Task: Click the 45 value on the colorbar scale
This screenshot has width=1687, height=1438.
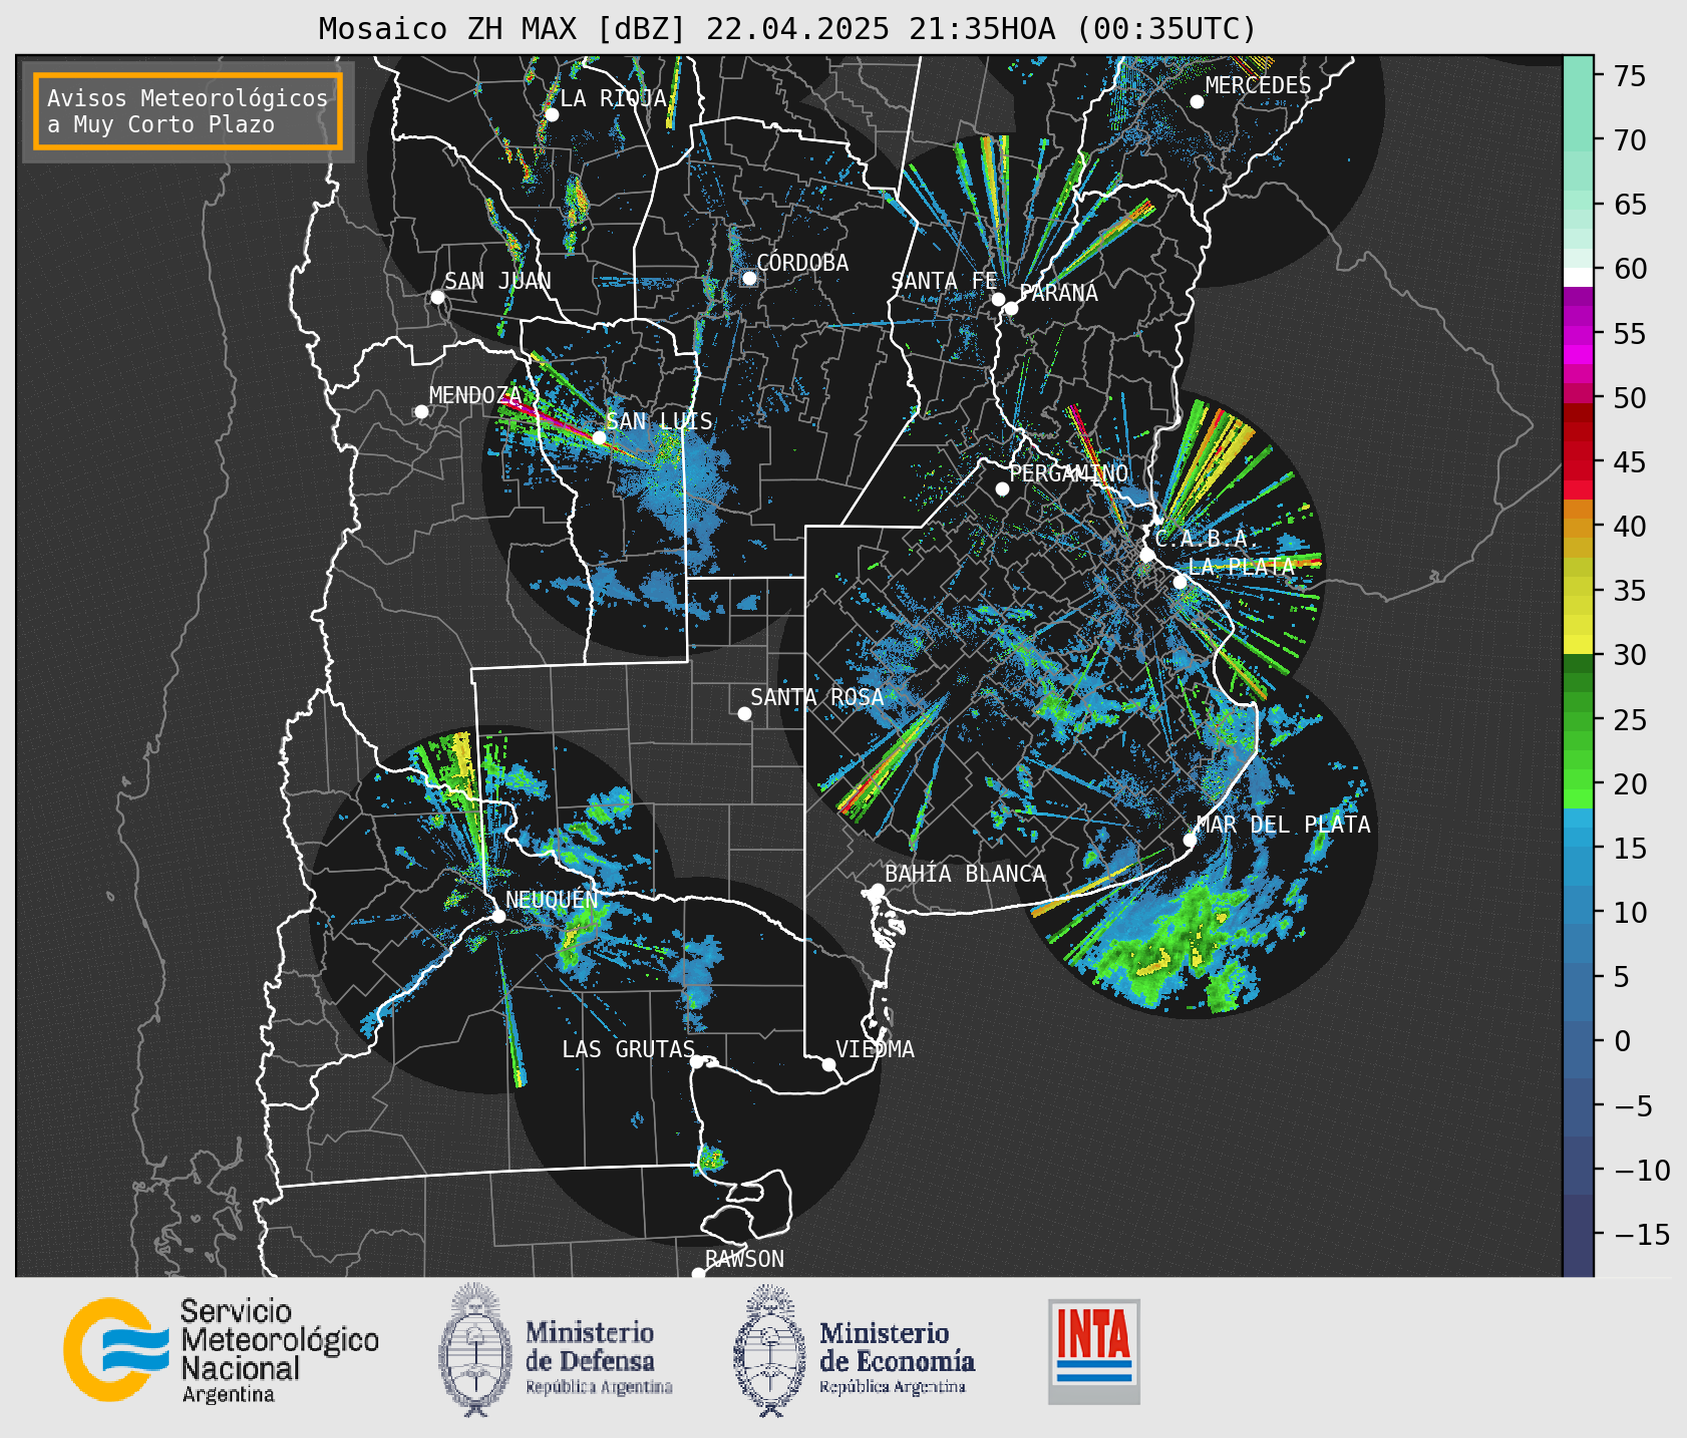Action: [1629, 462]
